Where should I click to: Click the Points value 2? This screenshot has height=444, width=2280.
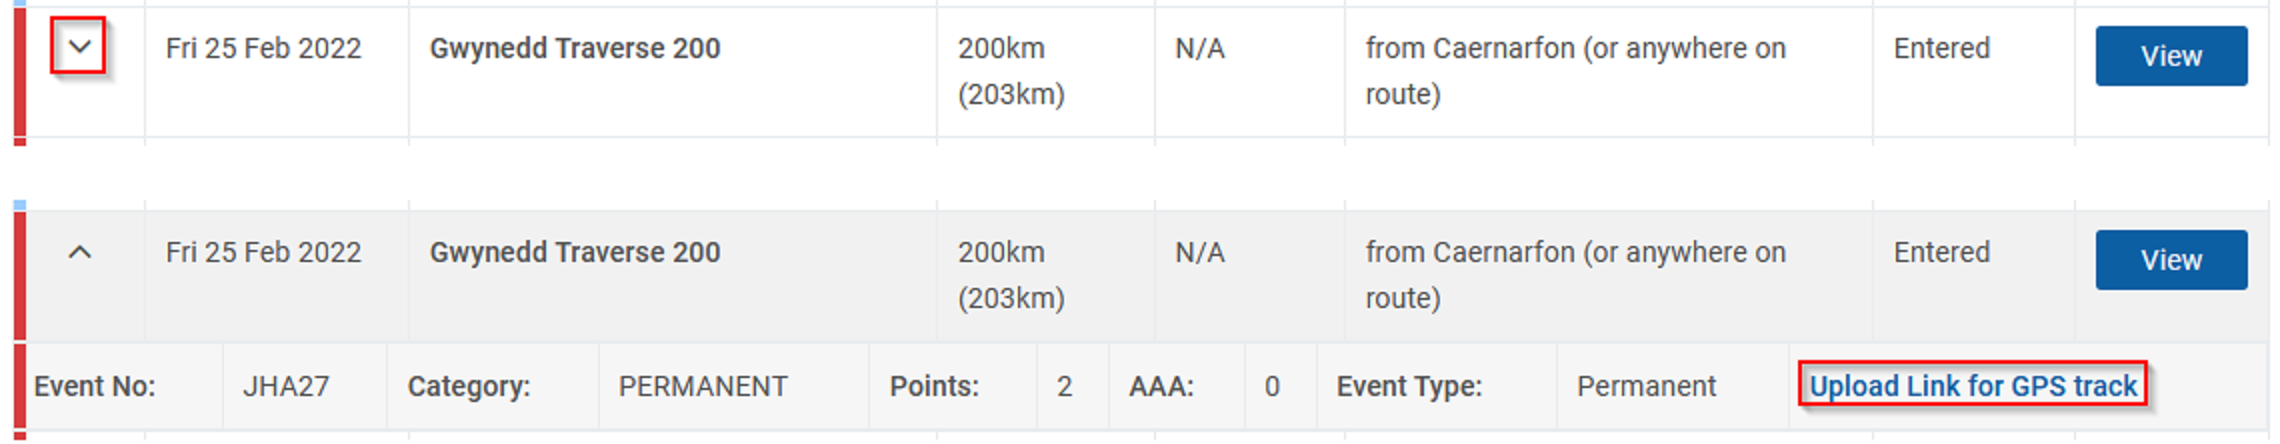point(1064,386)
